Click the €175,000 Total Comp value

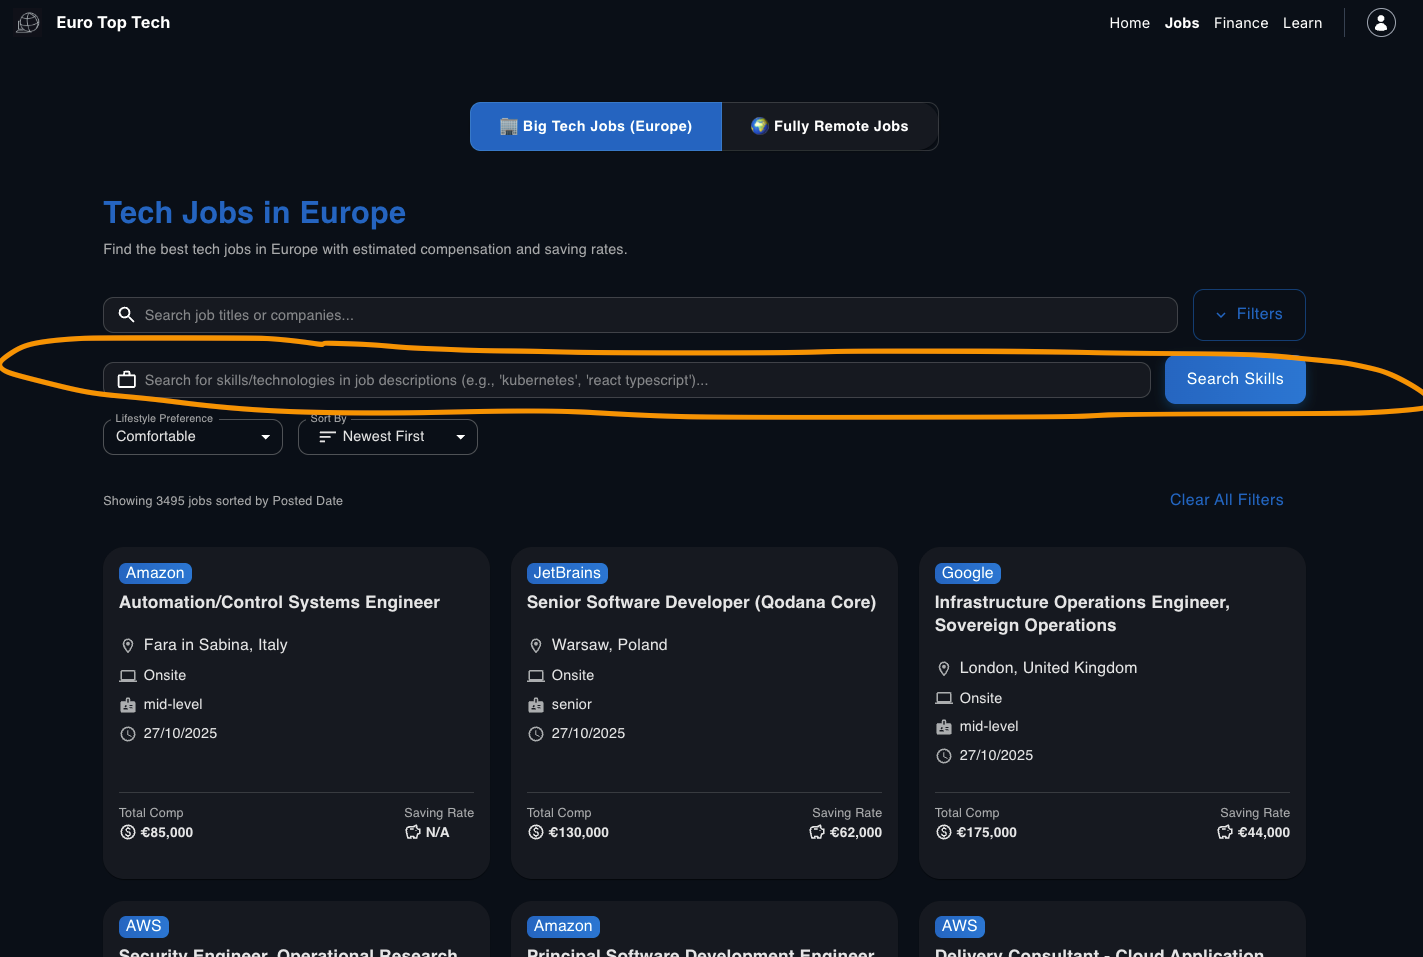click(987, 832)
